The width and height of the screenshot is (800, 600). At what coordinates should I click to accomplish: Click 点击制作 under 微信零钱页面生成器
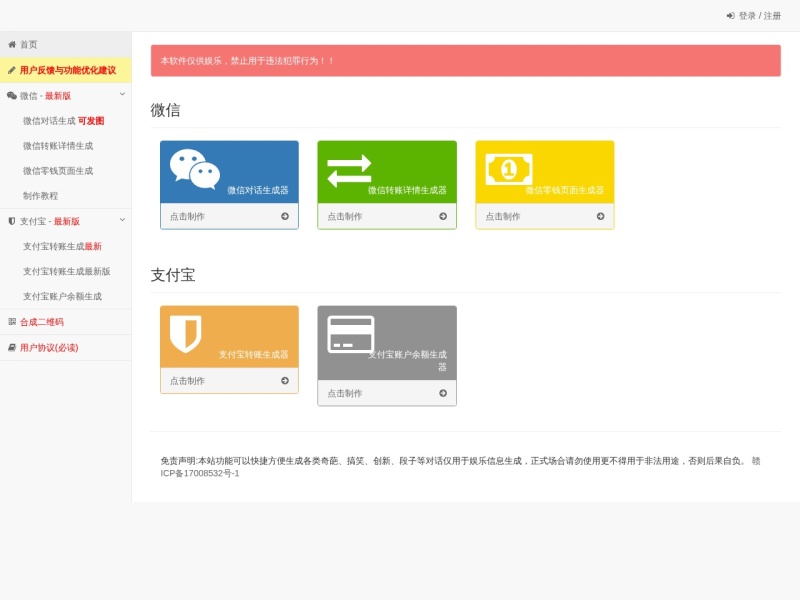(x=503, y=216)
